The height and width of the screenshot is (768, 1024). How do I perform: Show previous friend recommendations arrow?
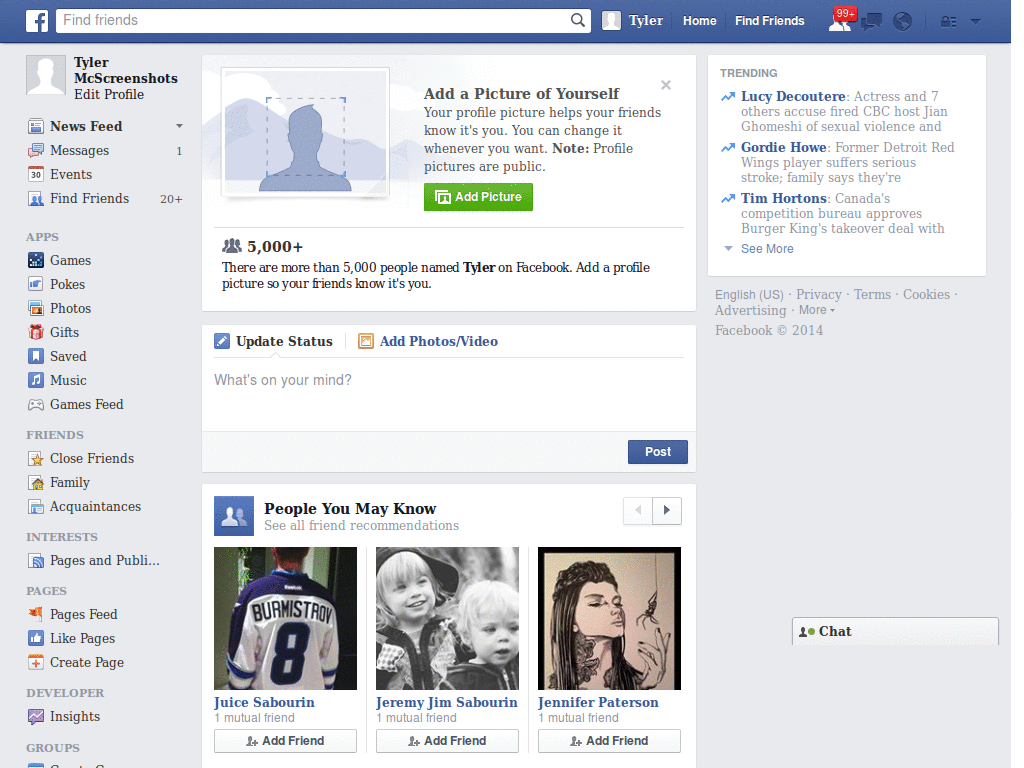pos(638,511)
